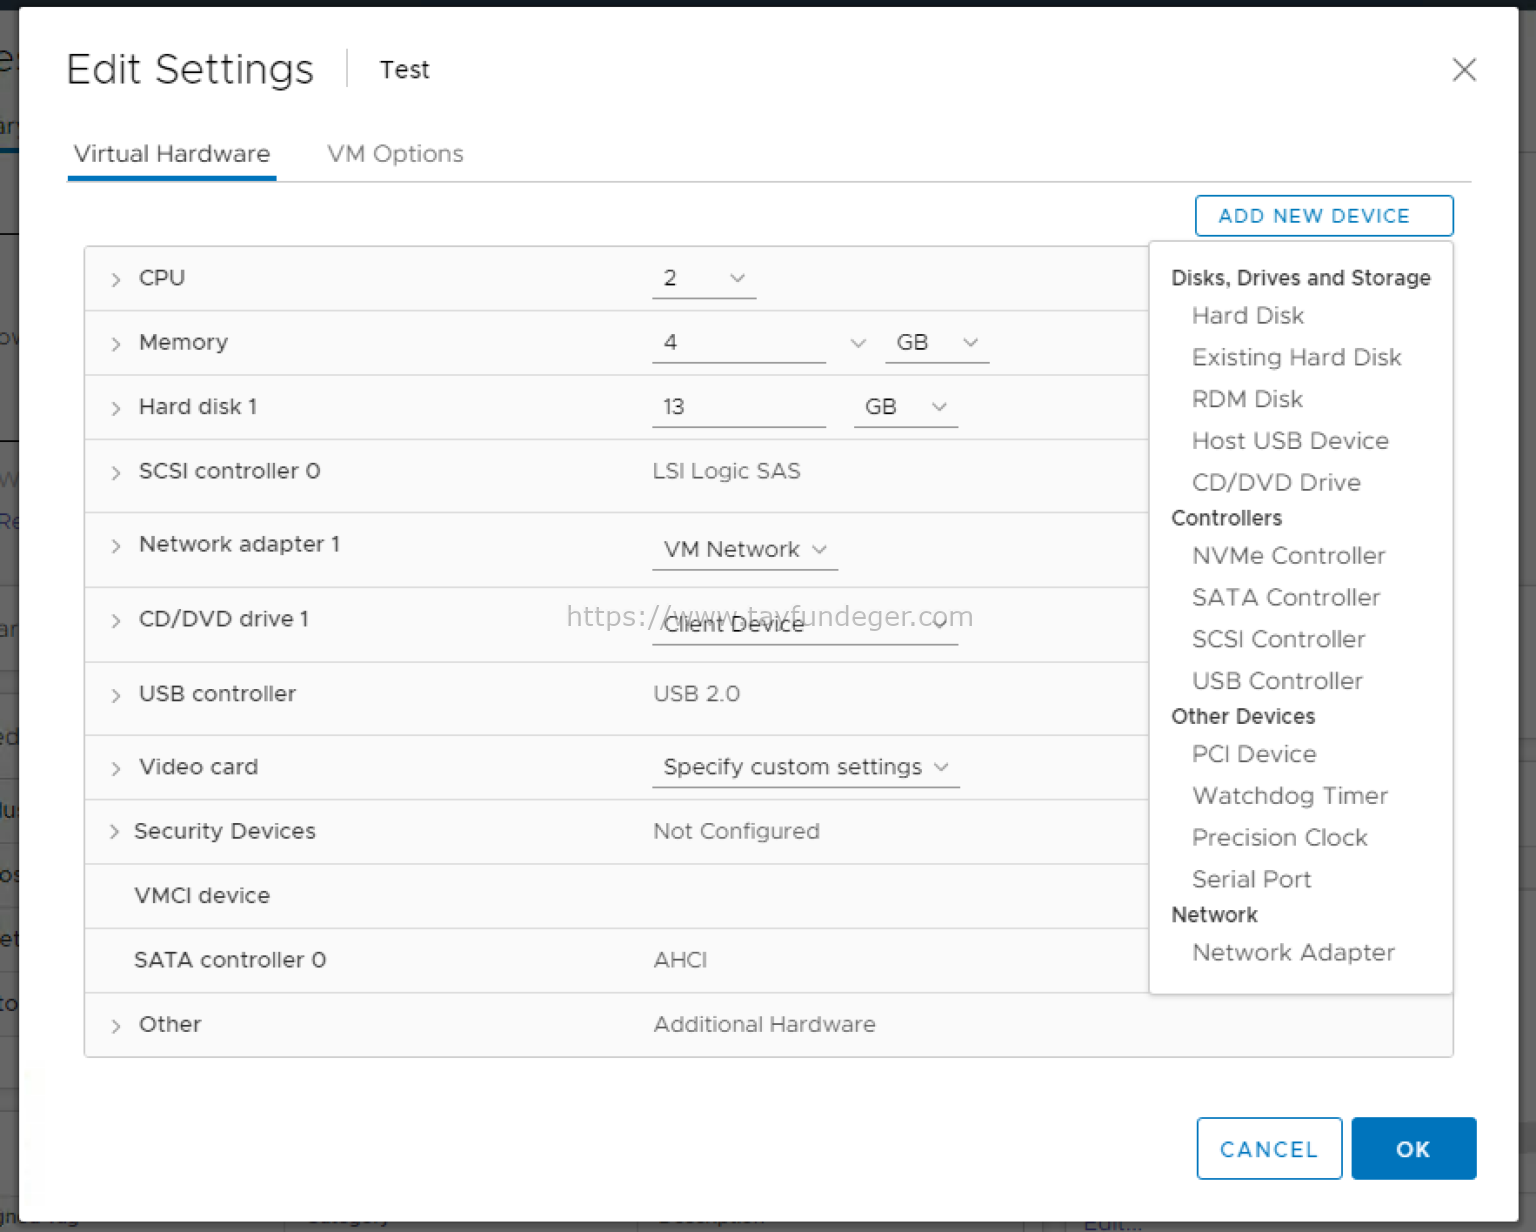The image size is (1536, 1232).
Task: Select the Virtual Hardware tab
Action: coord(171,153)
